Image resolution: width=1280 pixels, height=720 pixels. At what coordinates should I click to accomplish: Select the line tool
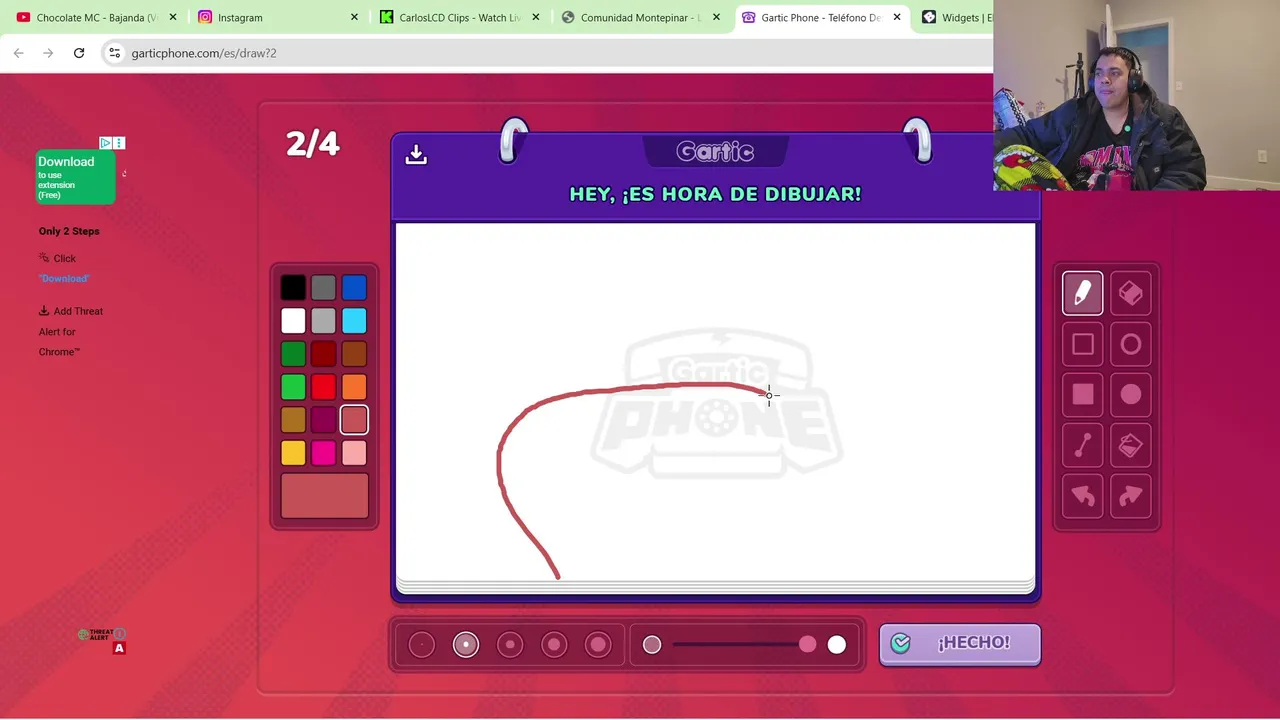(1083, 445)
